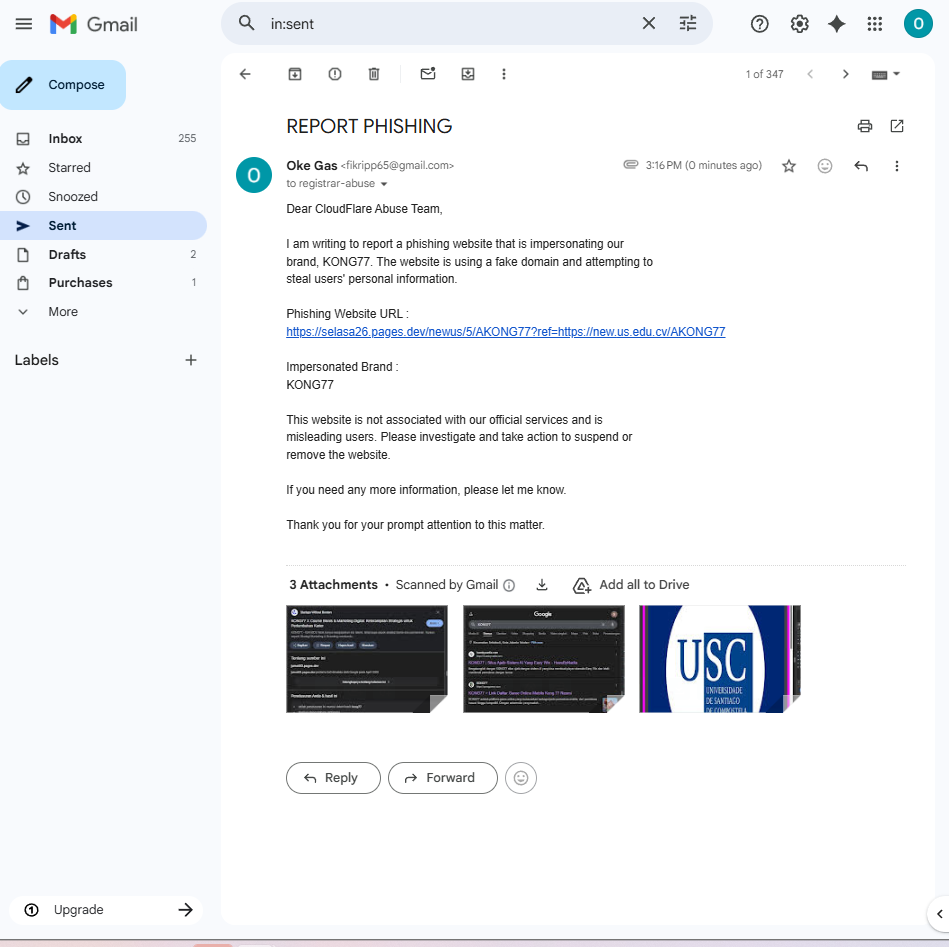Clear the search with the X icon
949x947 pixels.
pos(648,24)
